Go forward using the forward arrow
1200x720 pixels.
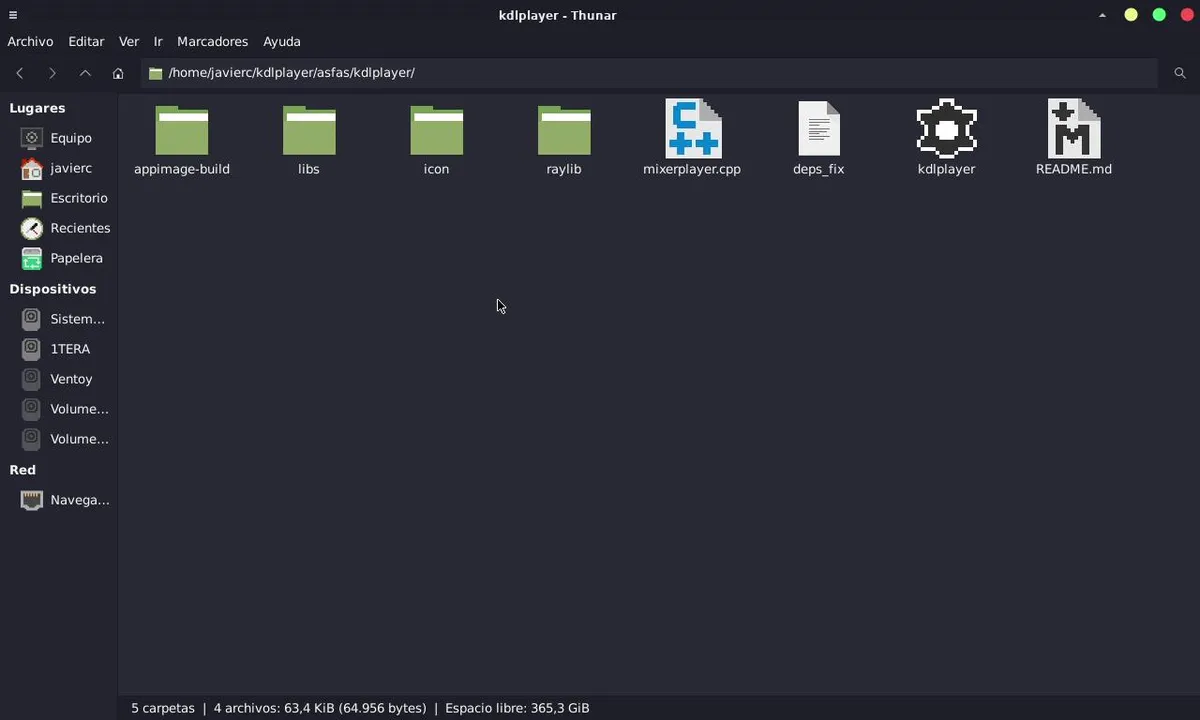(x=52, y=73)
